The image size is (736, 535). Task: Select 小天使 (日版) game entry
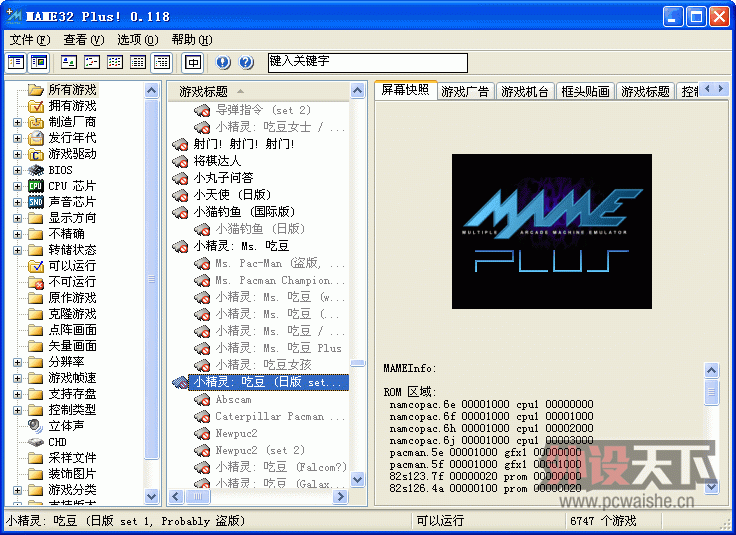[232, 195]
